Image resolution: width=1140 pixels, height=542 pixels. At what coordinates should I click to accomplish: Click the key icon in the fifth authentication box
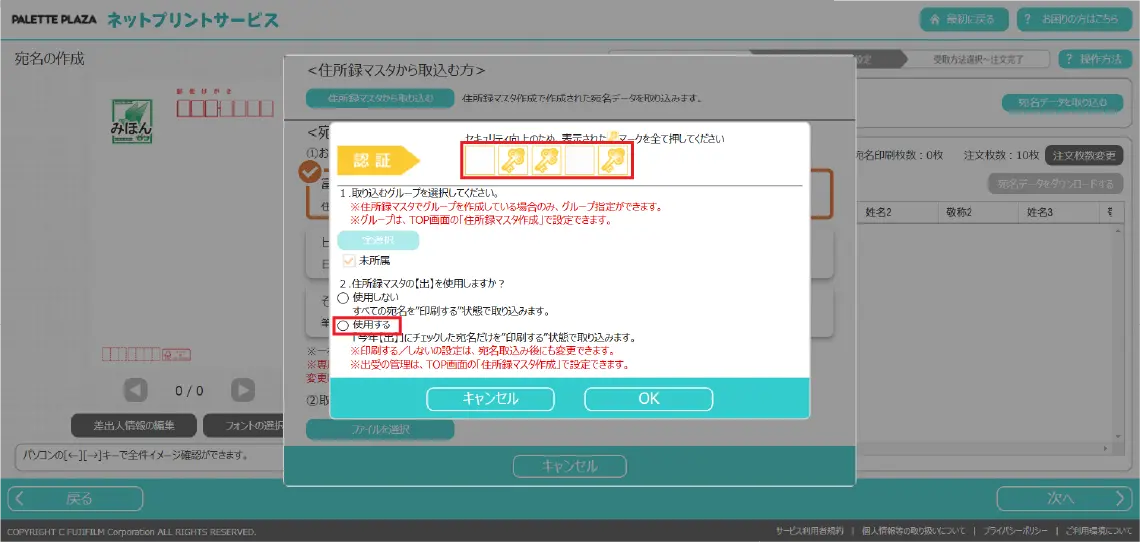pos(613,160)
